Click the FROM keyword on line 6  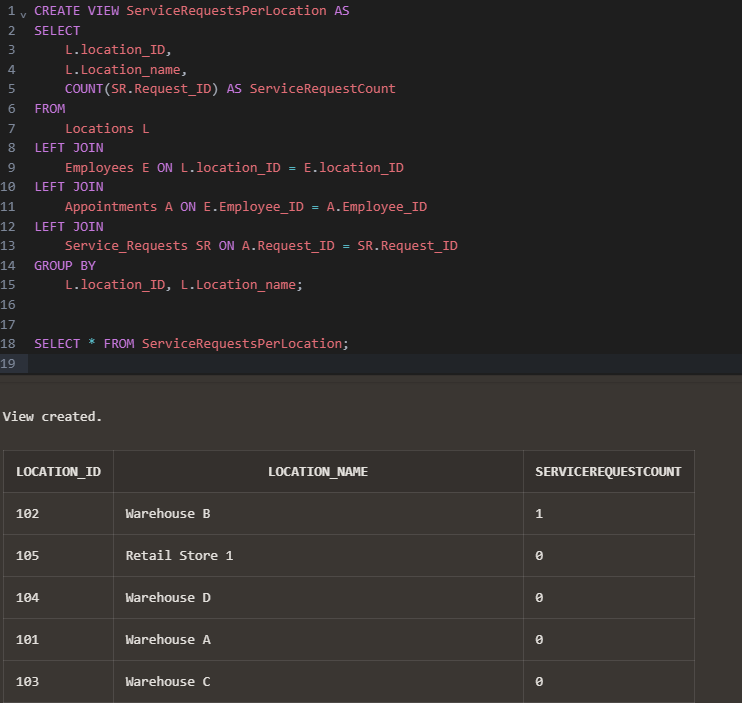pos(50,109)
